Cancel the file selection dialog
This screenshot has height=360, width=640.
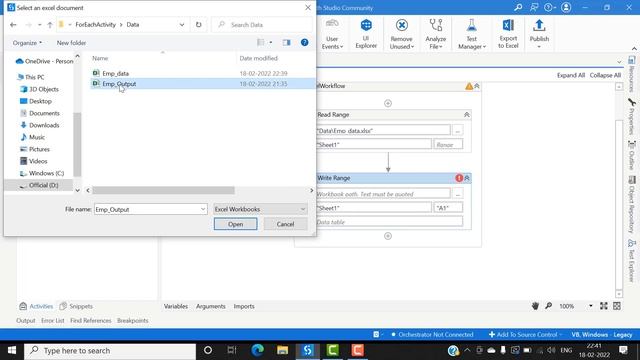285,224
